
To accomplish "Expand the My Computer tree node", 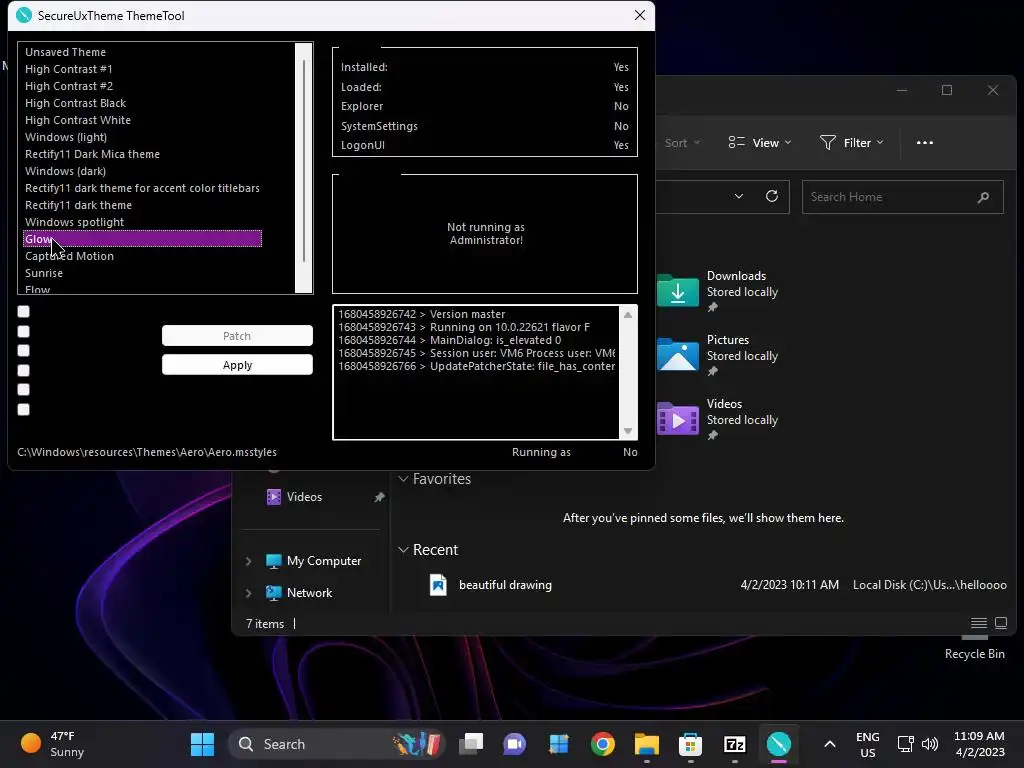I will (248, 561).
